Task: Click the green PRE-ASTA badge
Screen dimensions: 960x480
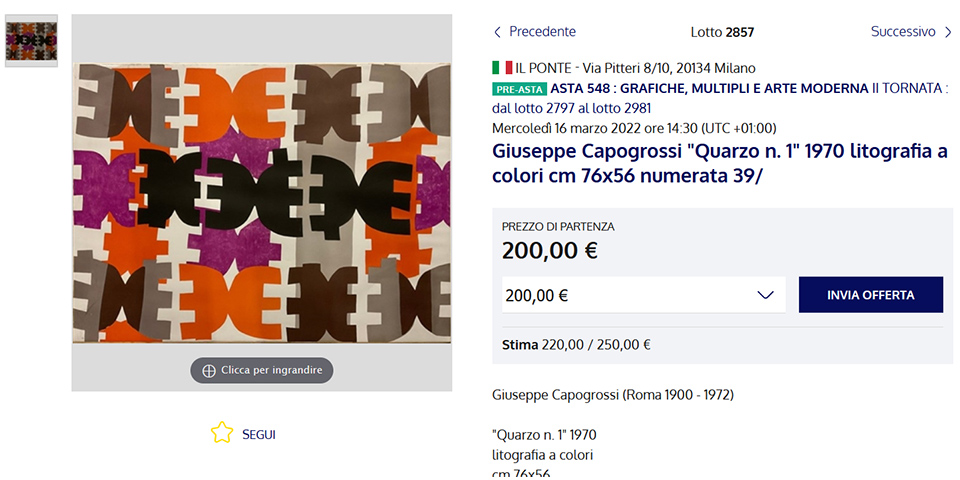Action: click(x=519, y=88)
